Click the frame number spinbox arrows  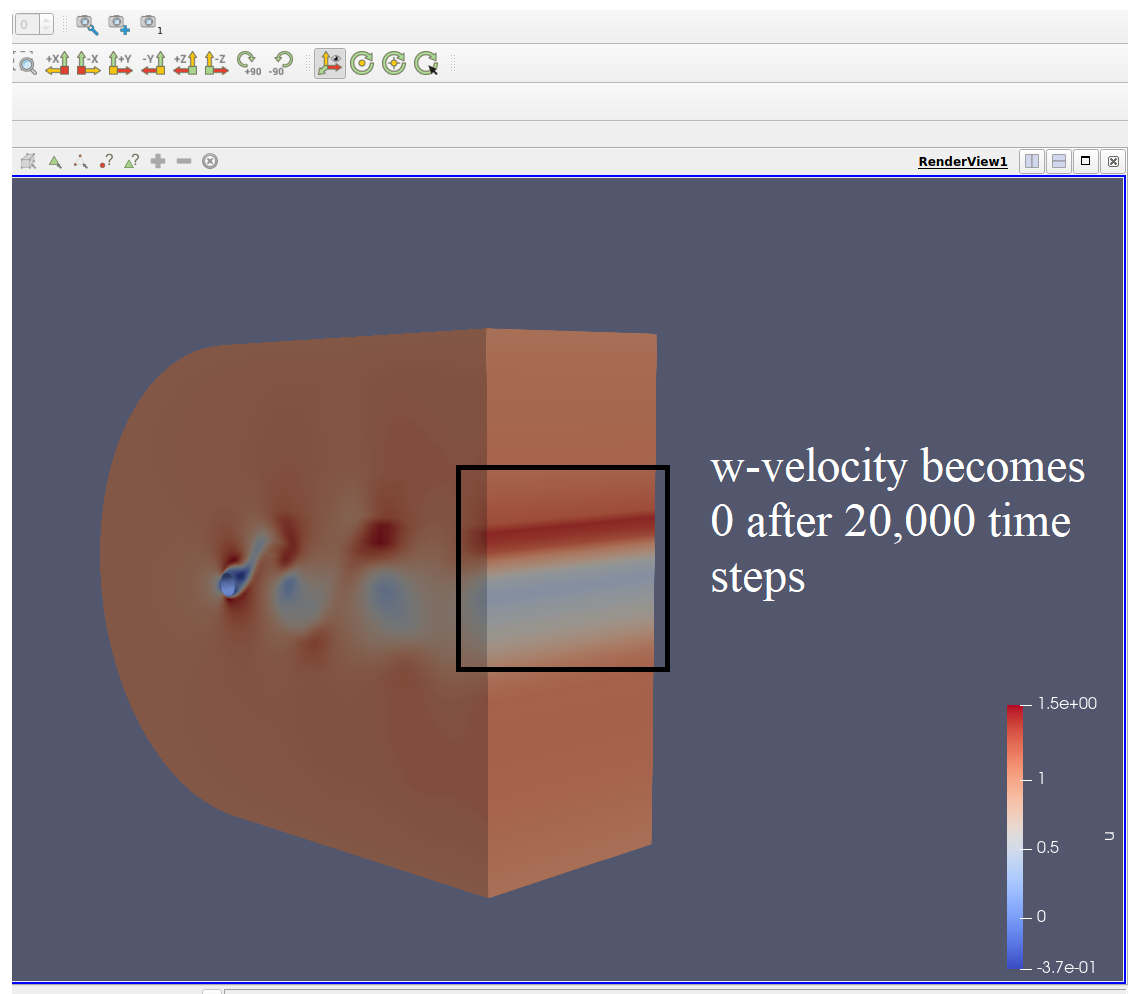tap(45, 22)
